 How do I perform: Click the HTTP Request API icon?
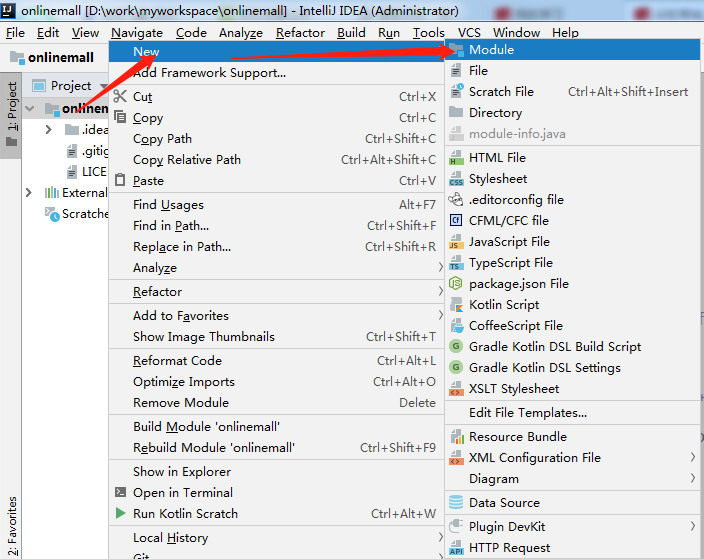click(x=456, y=548)
